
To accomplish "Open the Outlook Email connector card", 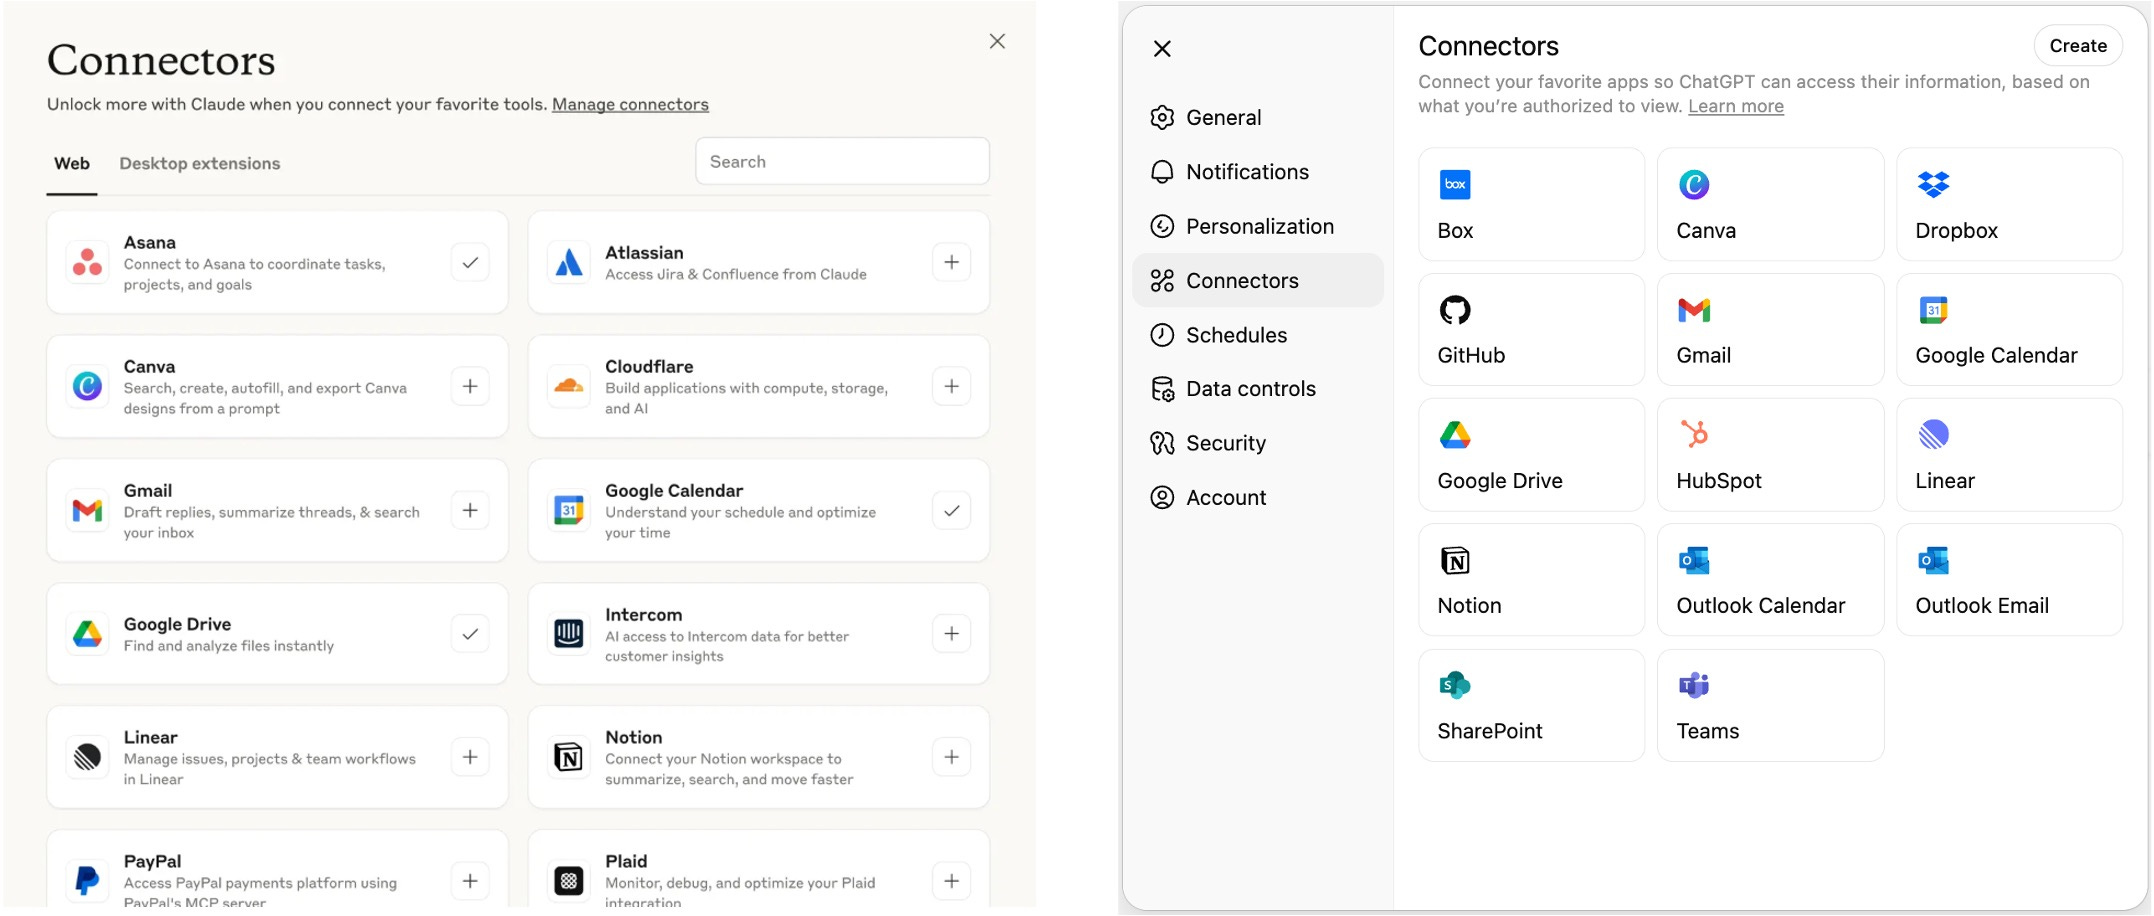I will [x=2009, y=580].
